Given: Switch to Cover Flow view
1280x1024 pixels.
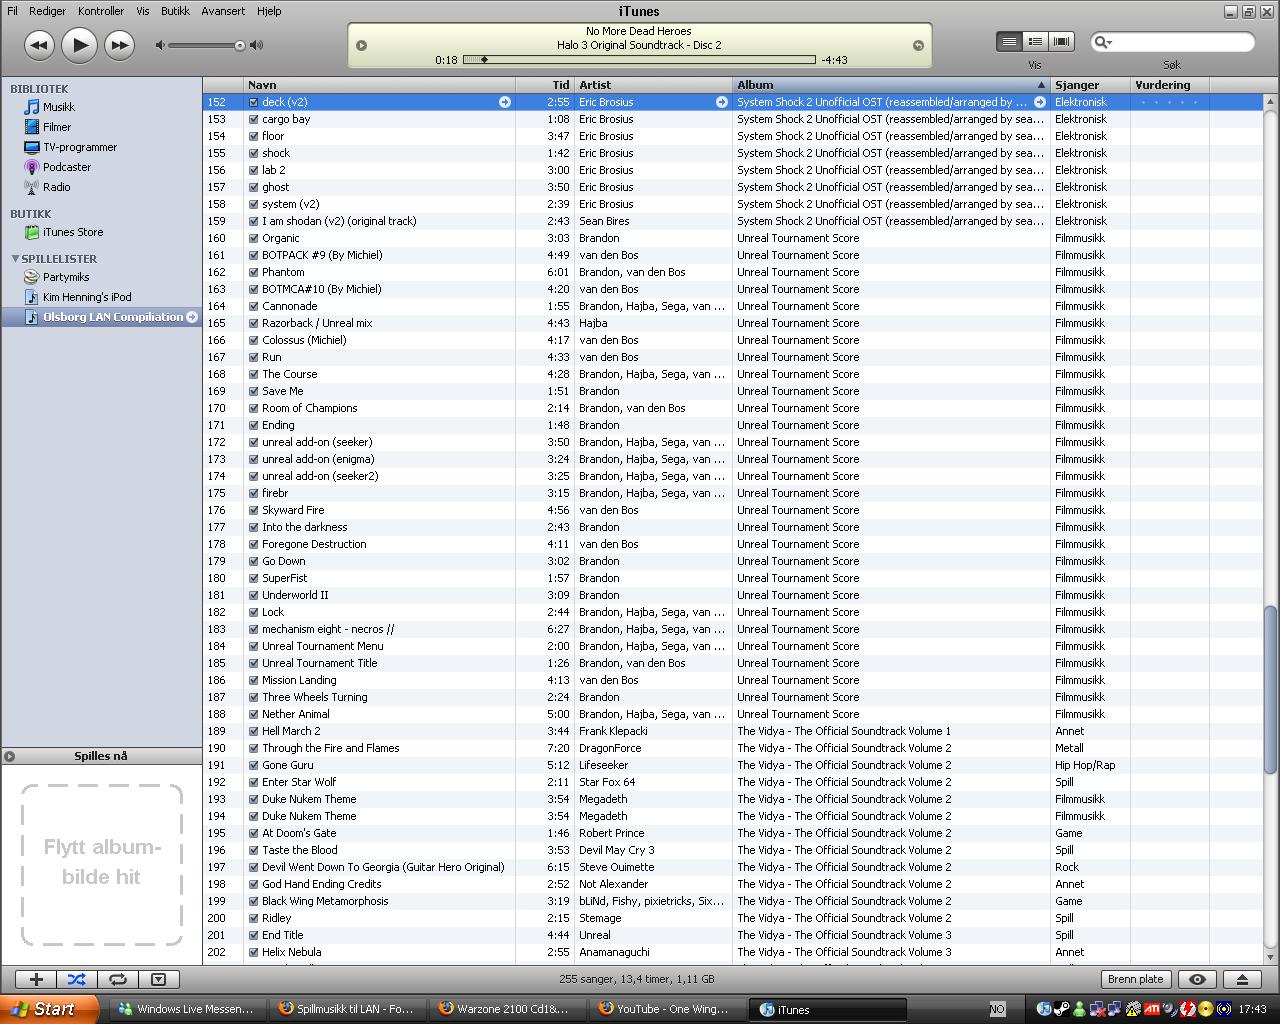Looking at the screenshot, I should click(1061, 41).
